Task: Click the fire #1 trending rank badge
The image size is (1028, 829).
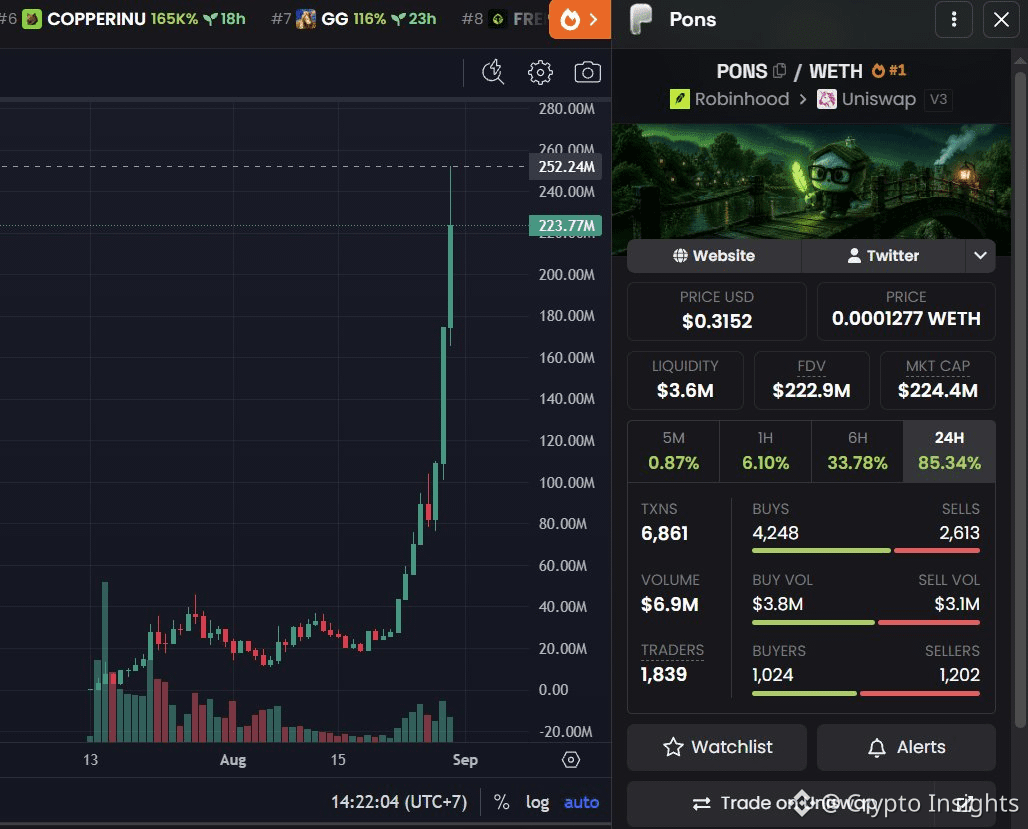Action: 889,70
